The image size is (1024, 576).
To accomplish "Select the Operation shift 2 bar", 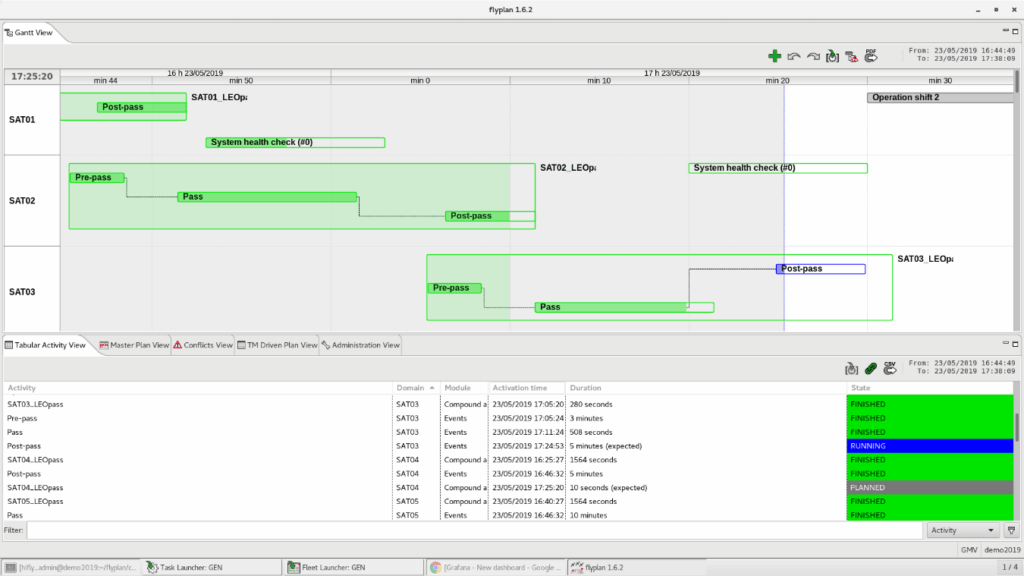I will pyautogui.click(x=940, y=97).
